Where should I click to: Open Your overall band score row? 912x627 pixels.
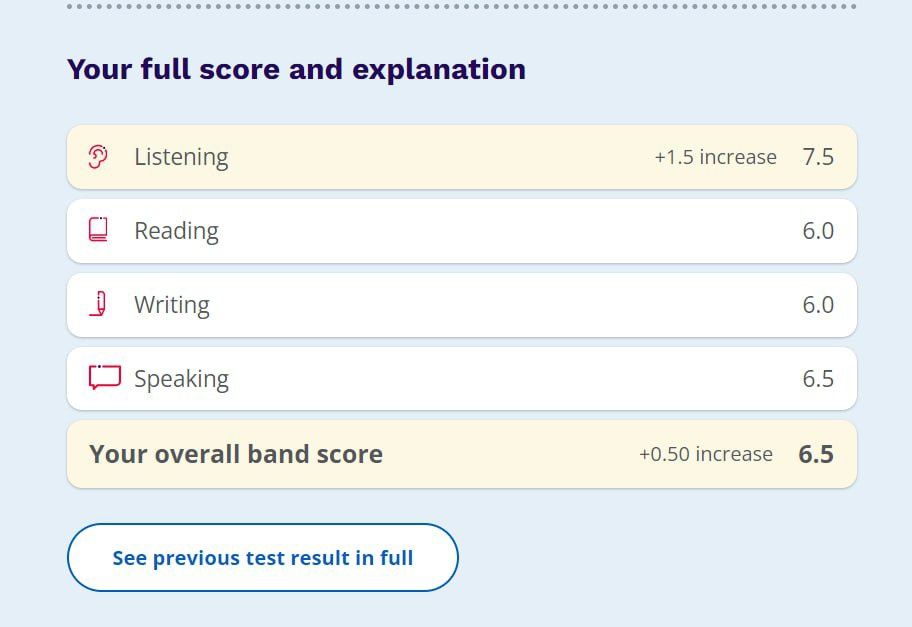coord(462,454)
